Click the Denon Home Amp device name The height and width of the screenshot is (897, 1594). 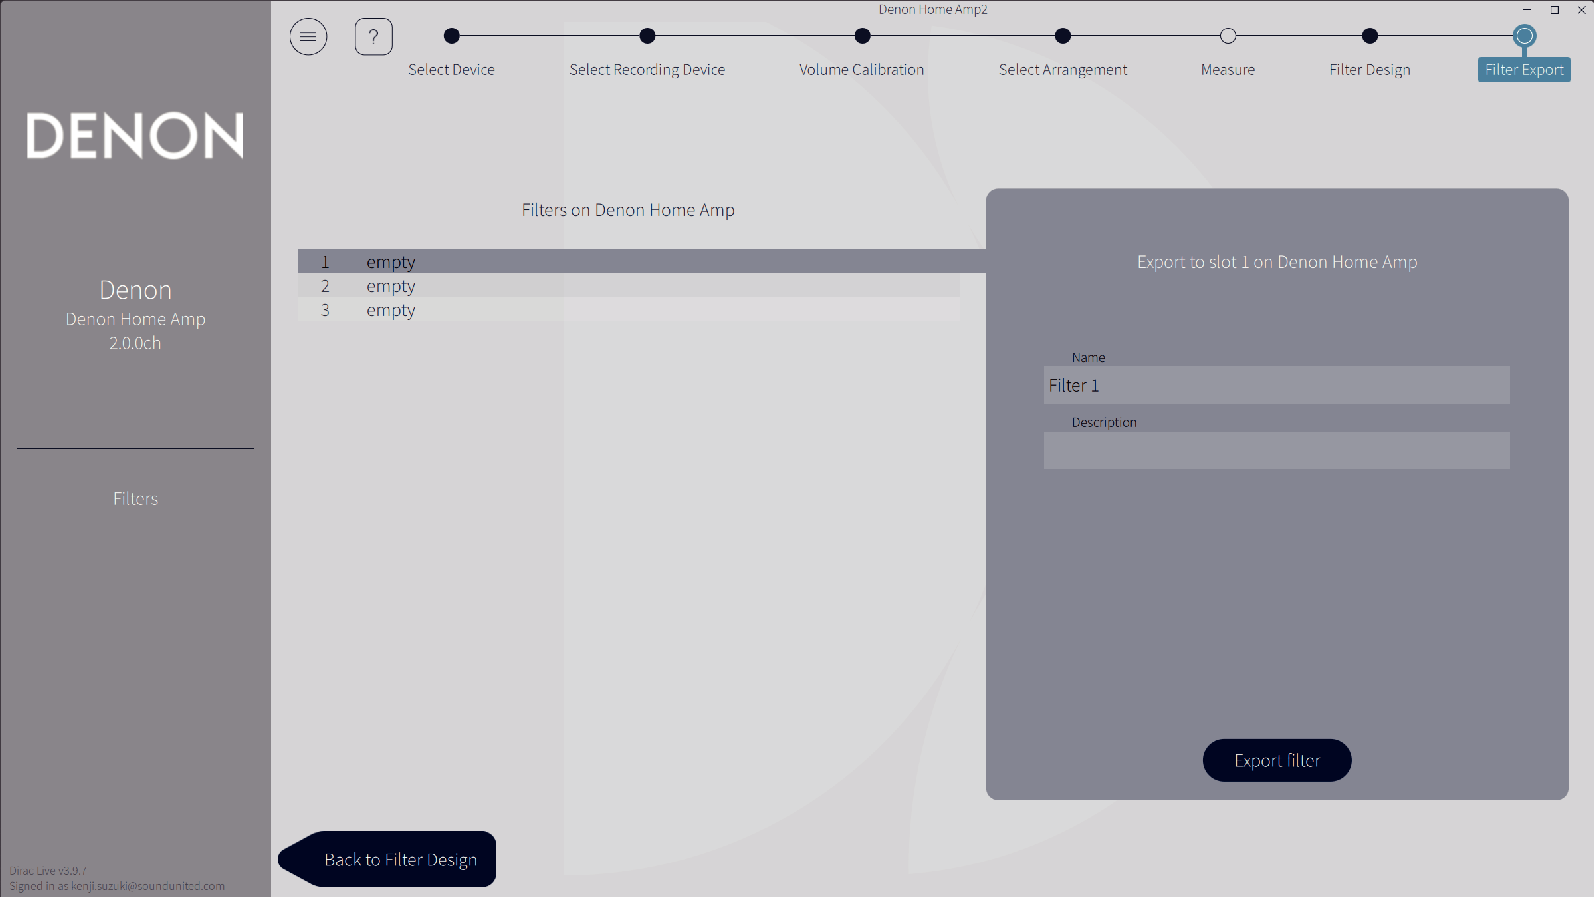pos(135,319)
